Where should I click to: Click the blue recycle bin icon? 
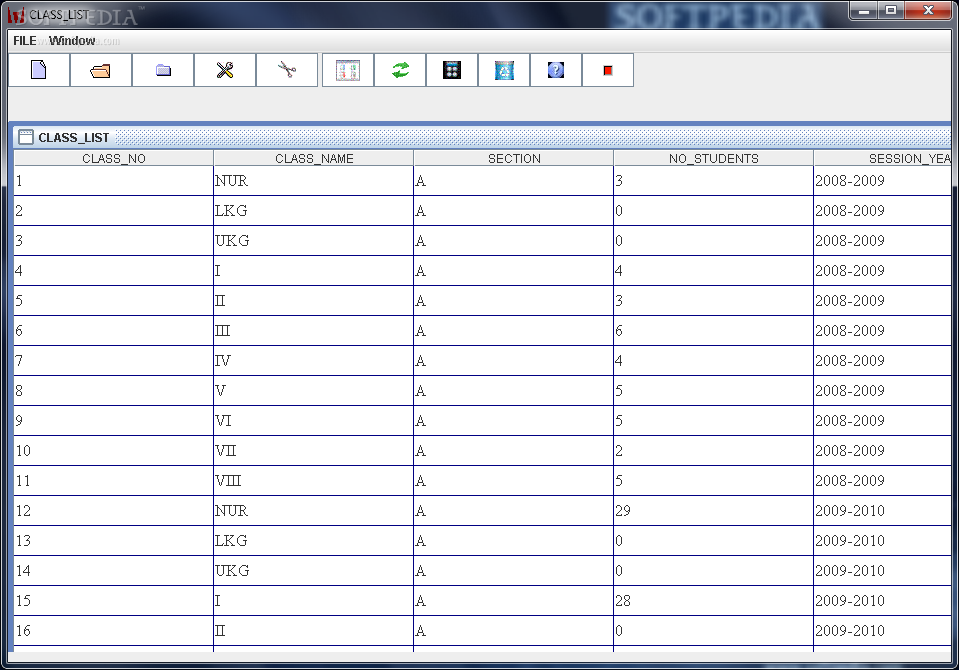[504, 70]
